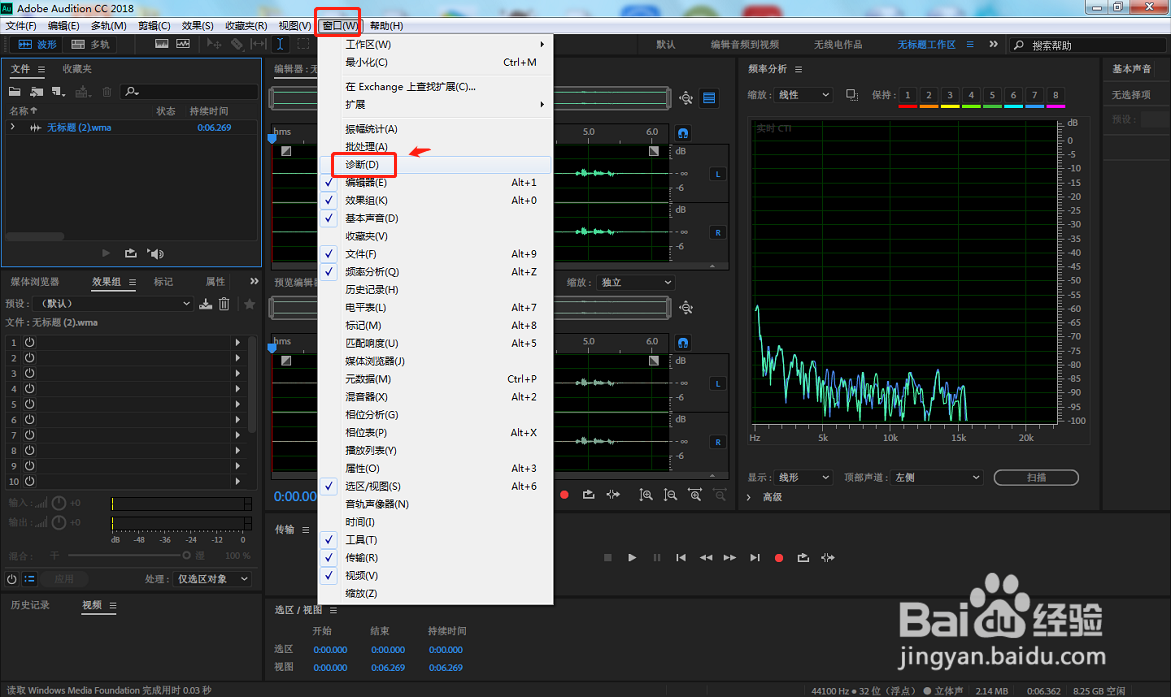Click the favorite star icon in effects rack
This screenshot has height=697, width=1171.
tap(249, 304)
